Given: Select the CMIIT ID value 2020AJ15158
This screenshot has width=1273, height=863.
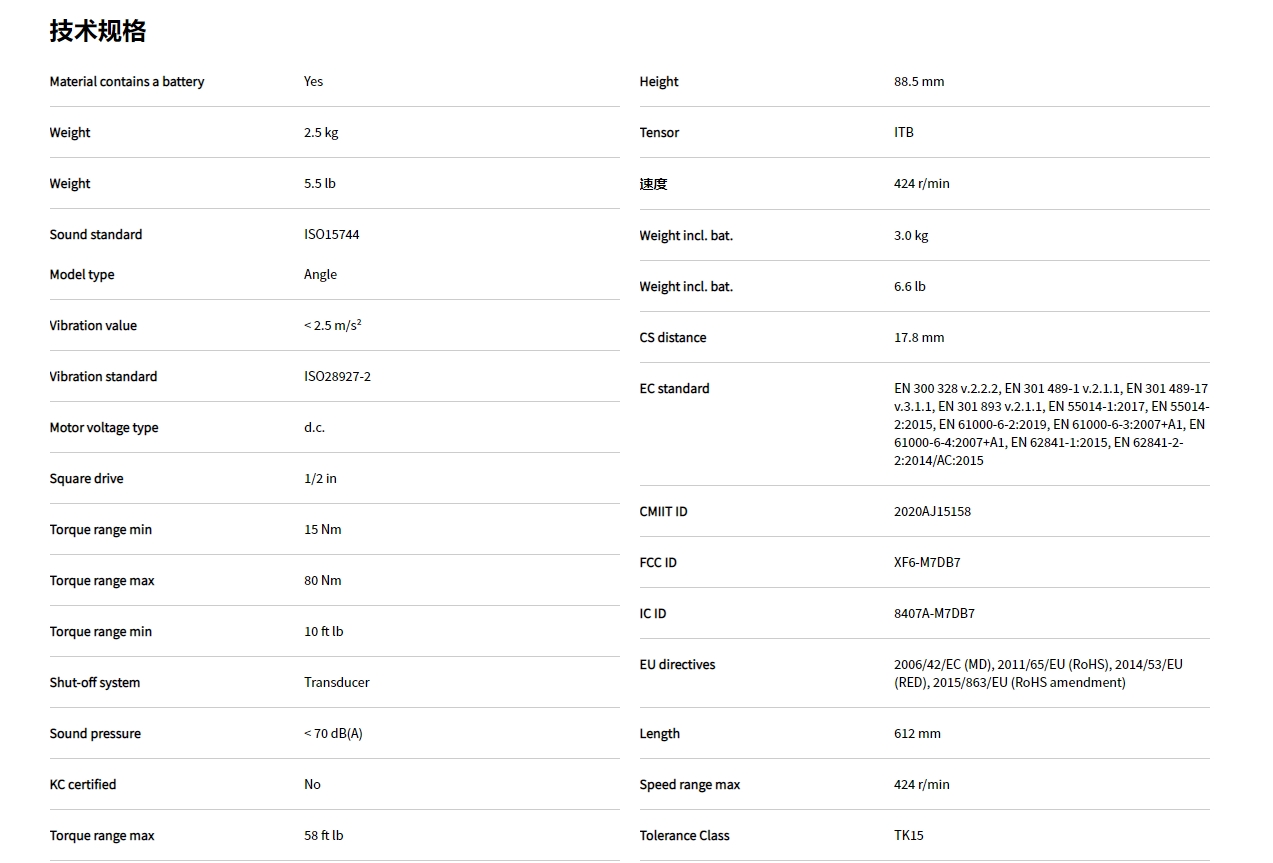Looking at the screenshot, I should coord(932,512).
